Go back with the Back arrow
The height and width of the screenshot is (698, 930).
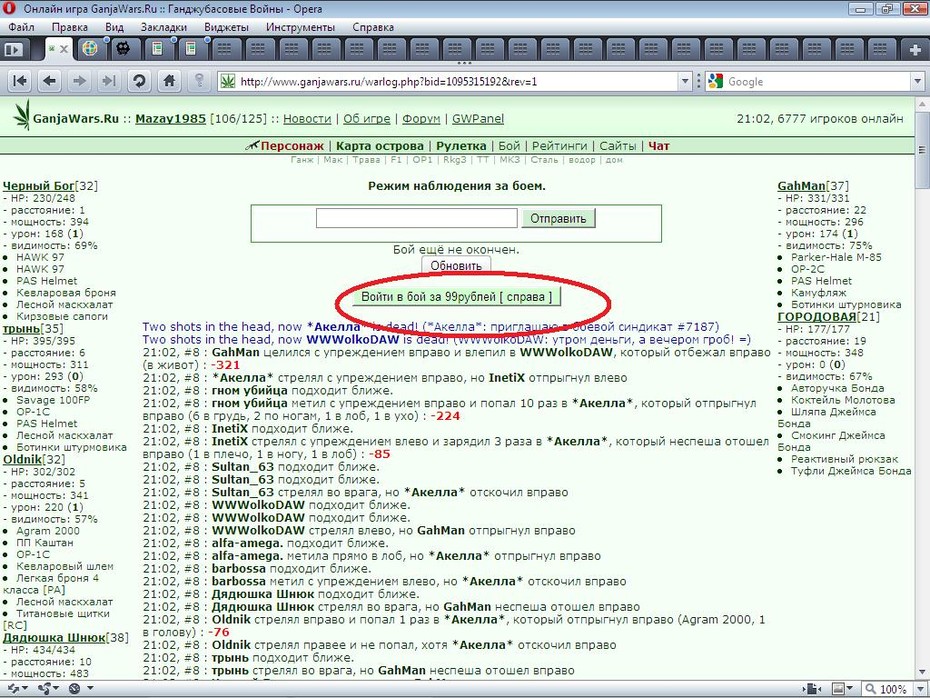click(x=50, y=81)
